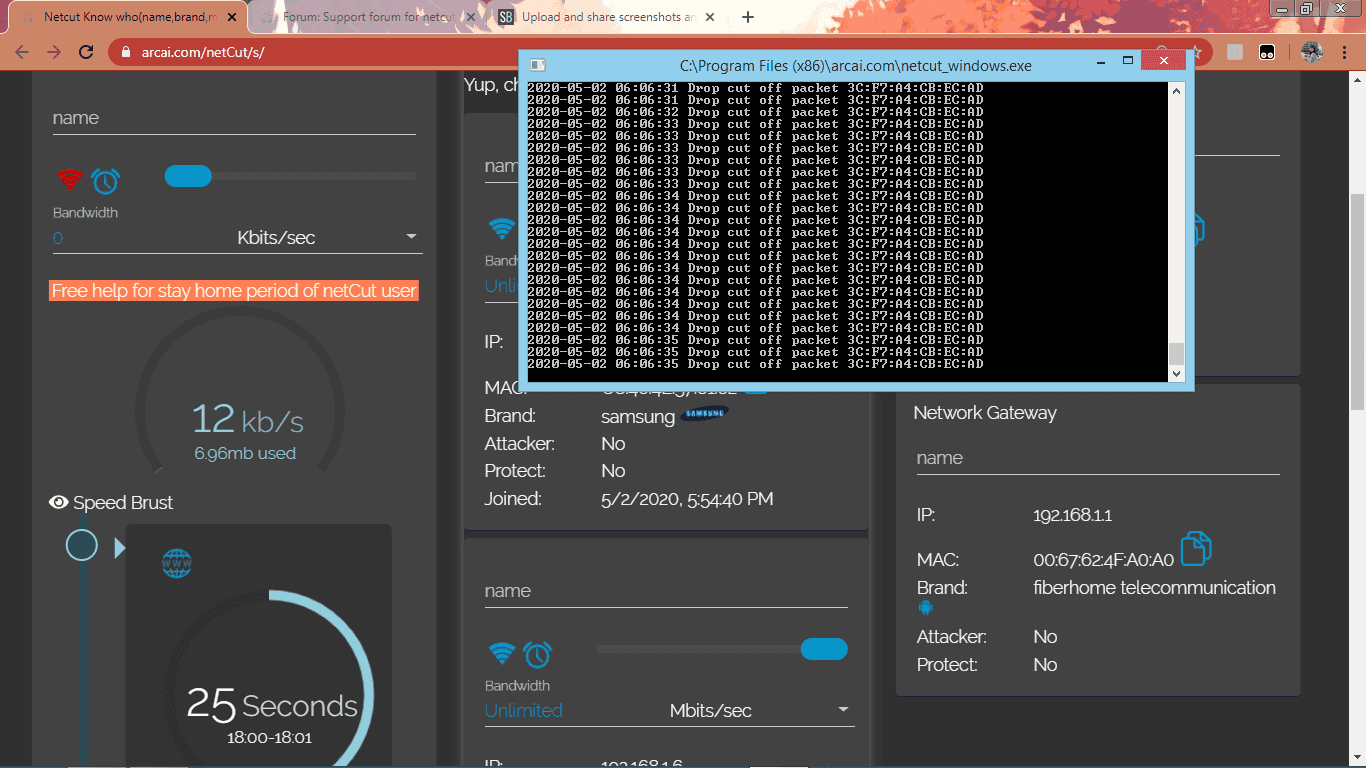Click the globe WWW icon in Speed Brust panel

(176, 564)
